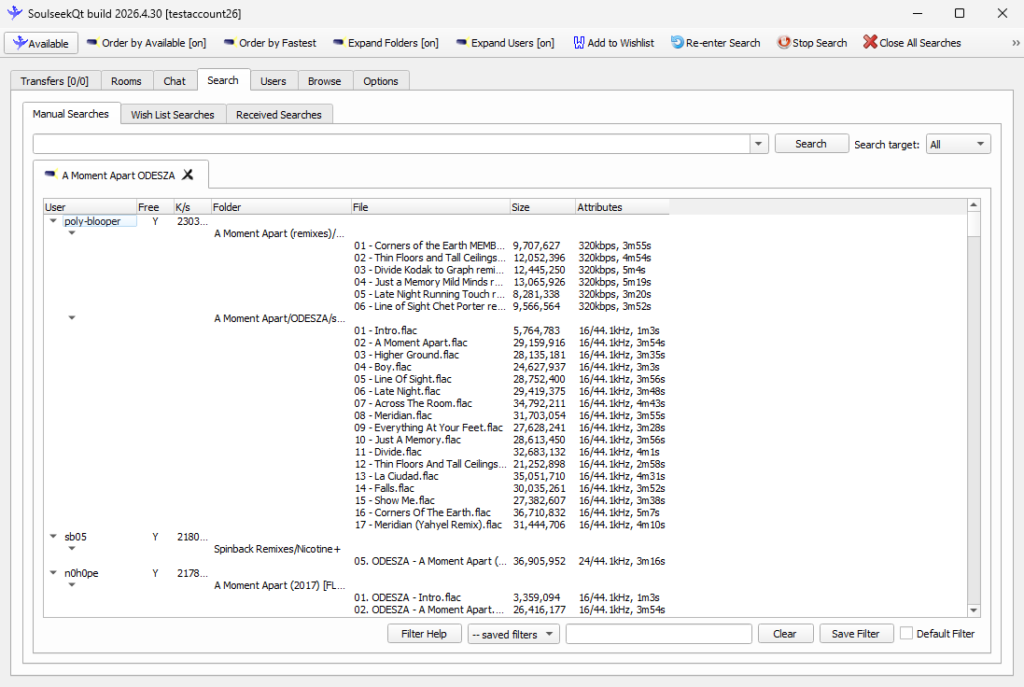Close the A Moment Apart ODESZA search tab
The image size is (1024, 687).
[x=188, y=175]
